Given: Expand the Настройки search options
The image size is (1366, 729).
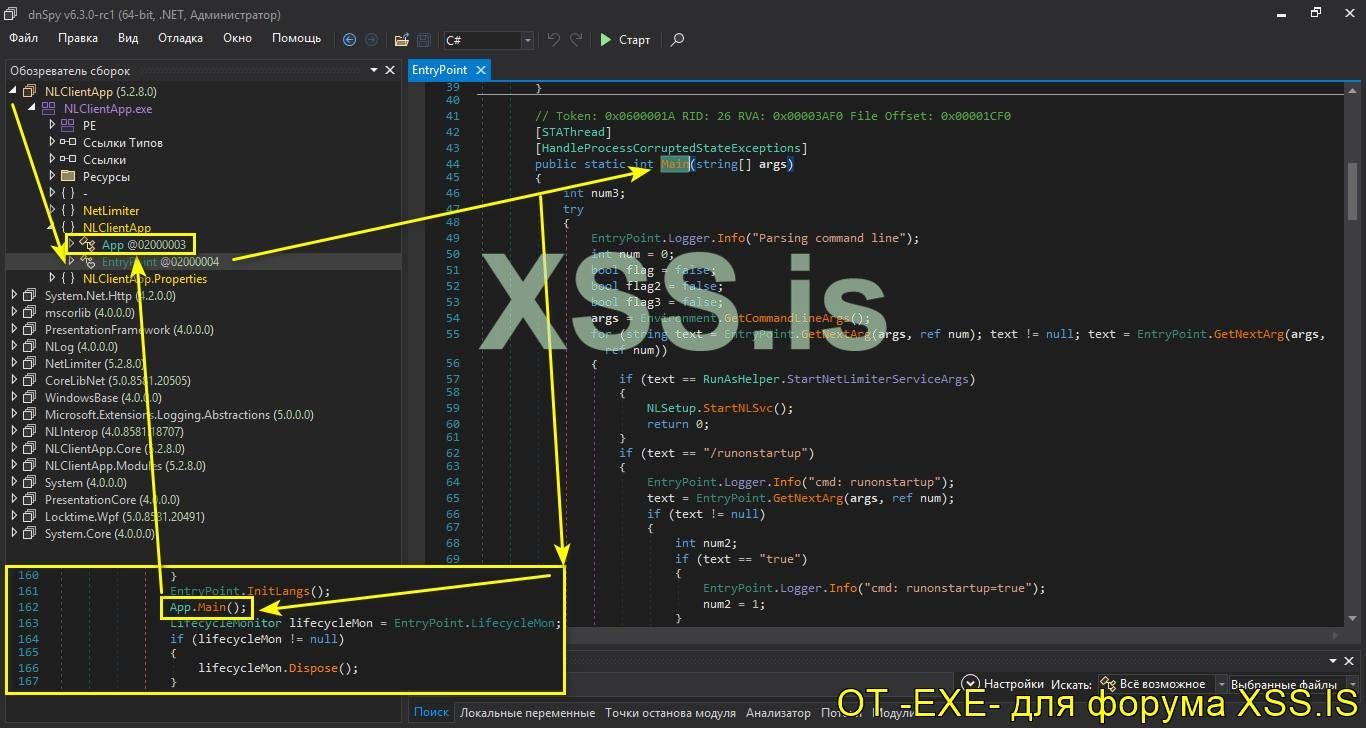Looking at the screenshot, I should [1002, 684].
